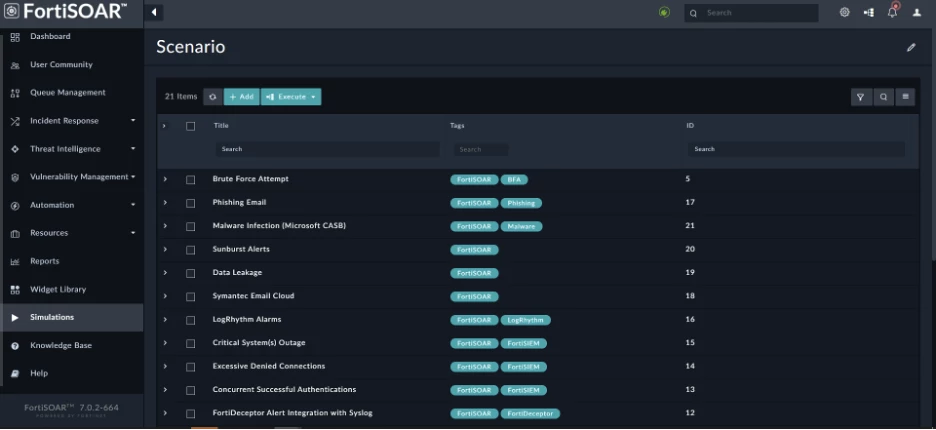Open the Data Leakage scenario
The height and width of the screenshot is (430, 936).
[x=237, y=272]
